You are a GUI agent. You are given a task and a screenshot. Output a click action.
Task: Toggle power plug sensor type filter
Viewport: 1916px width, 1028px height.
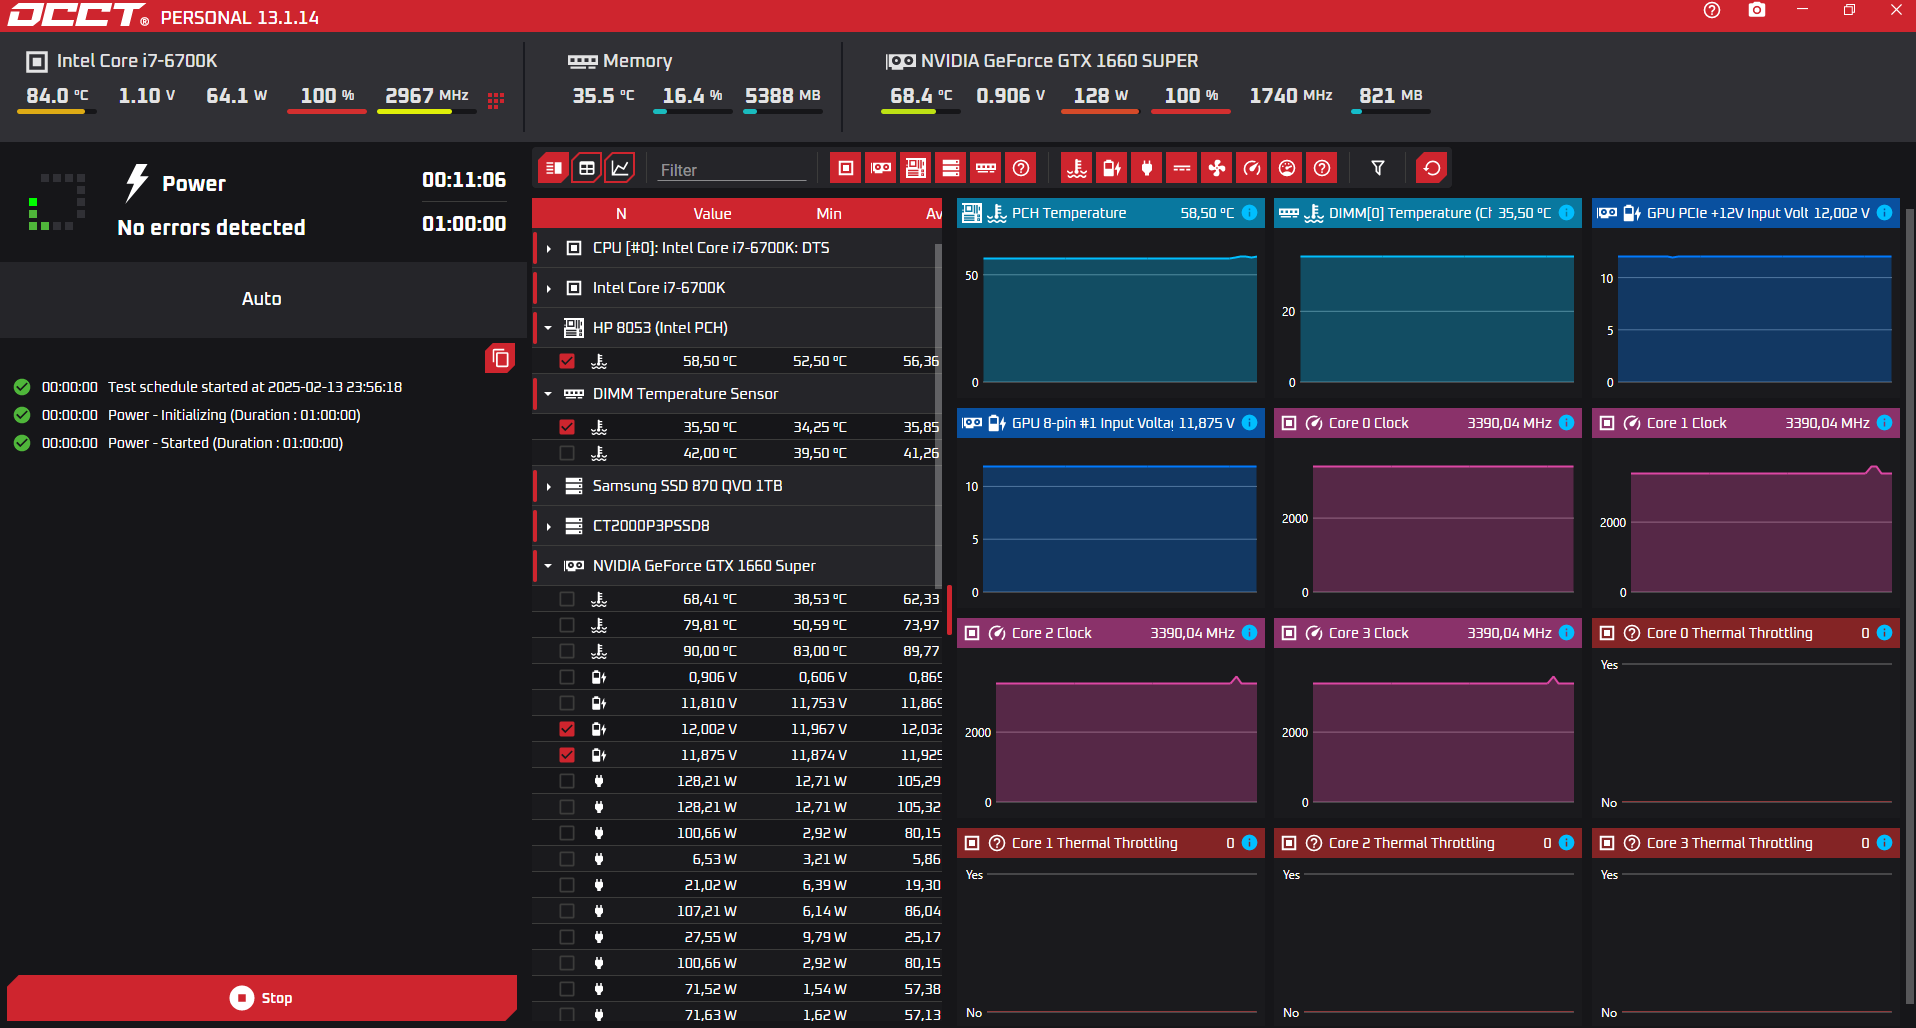[x=1147, y=168]
